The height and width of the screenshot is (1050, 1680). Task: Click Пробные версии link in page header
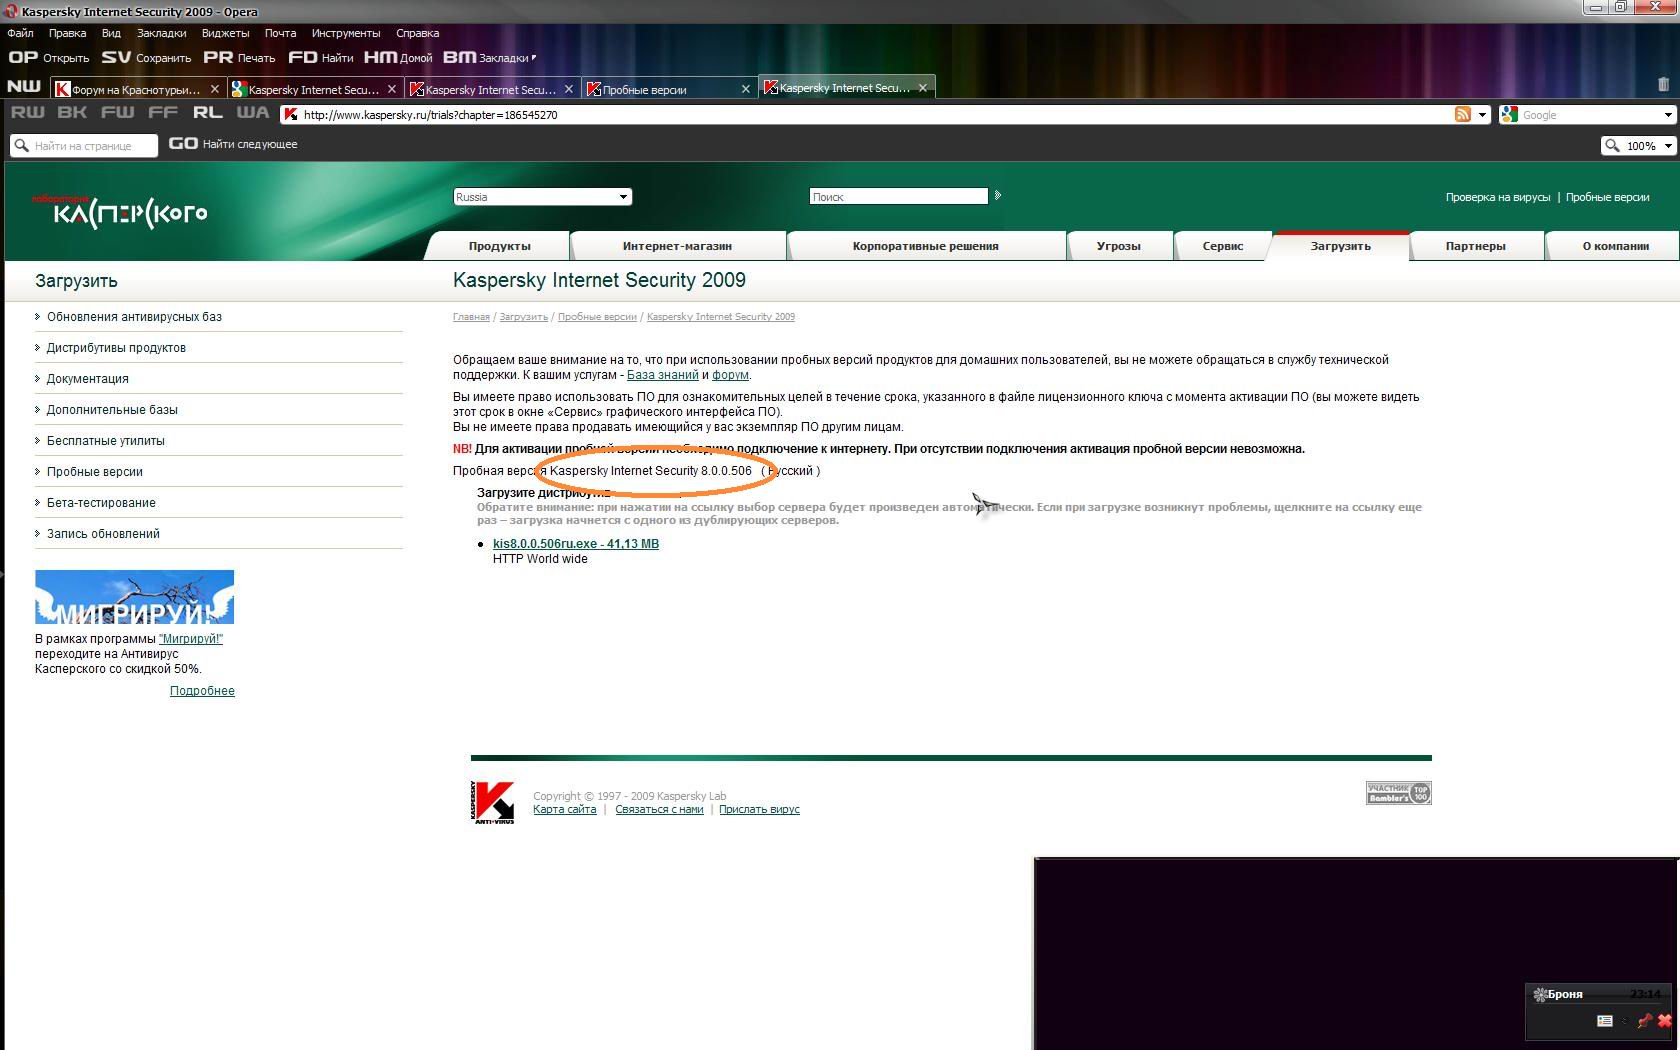click(x=1607, y=197)
